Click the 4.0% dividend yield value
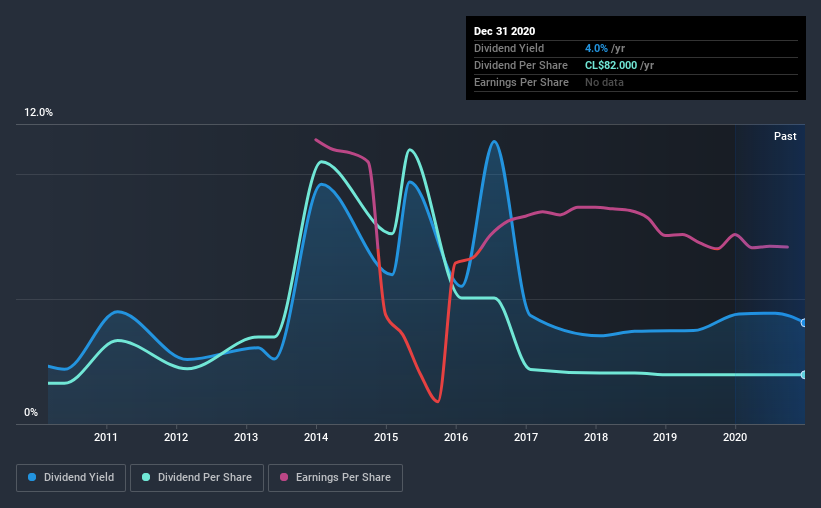Viewport: 821px width, 508px height. (x=596, y=48)
